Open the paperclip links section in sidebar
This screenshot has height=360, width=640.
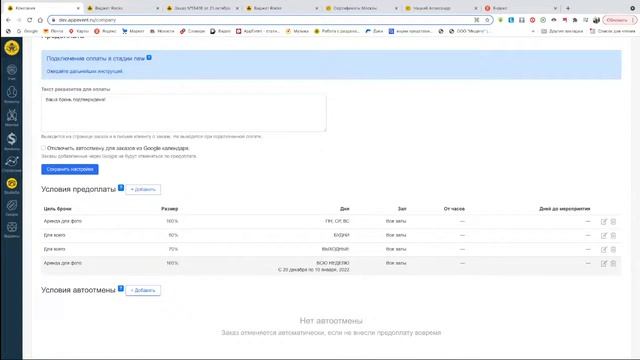pos(11,206)
